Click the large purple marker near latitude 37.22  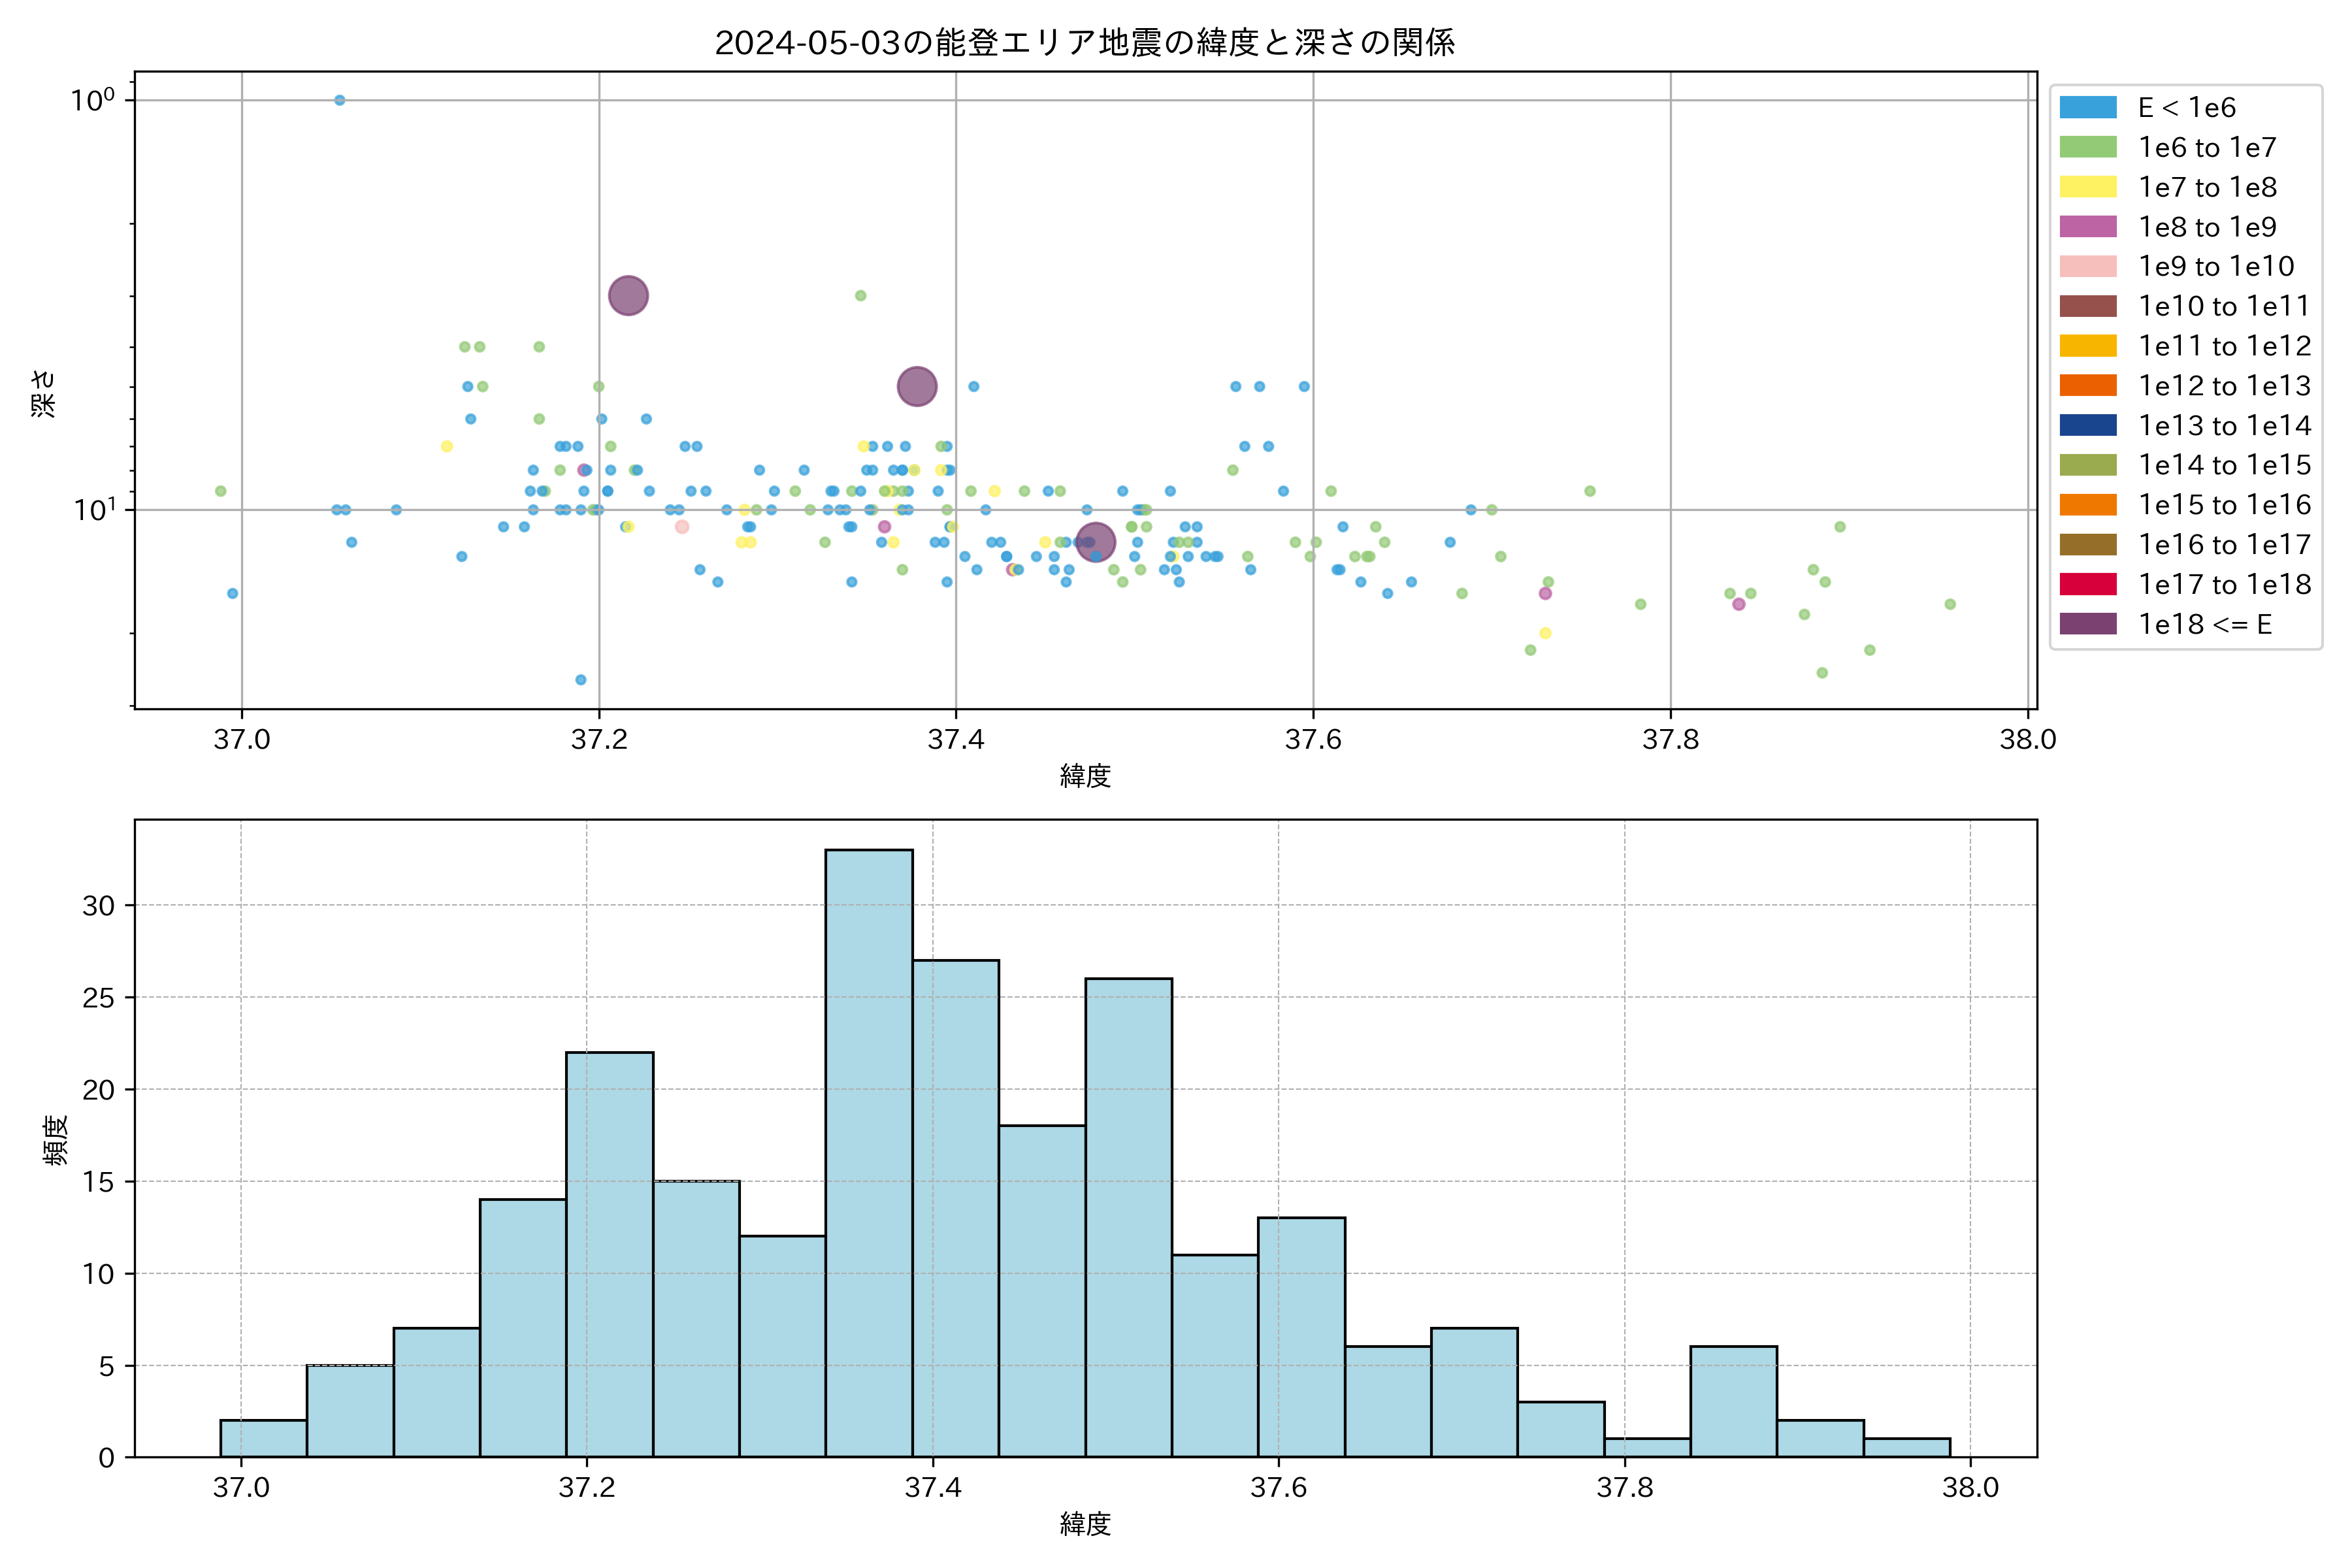[628, 296]
